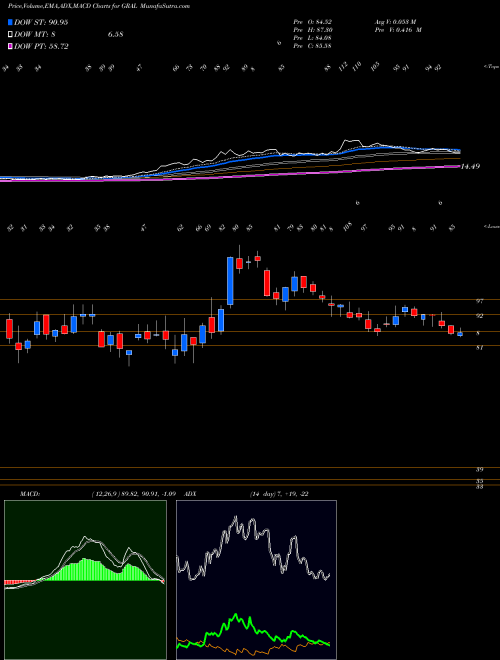Click the ADX label above dark panel
The height and width of the screenshot is (660, 500).
(x=190, y=494)
